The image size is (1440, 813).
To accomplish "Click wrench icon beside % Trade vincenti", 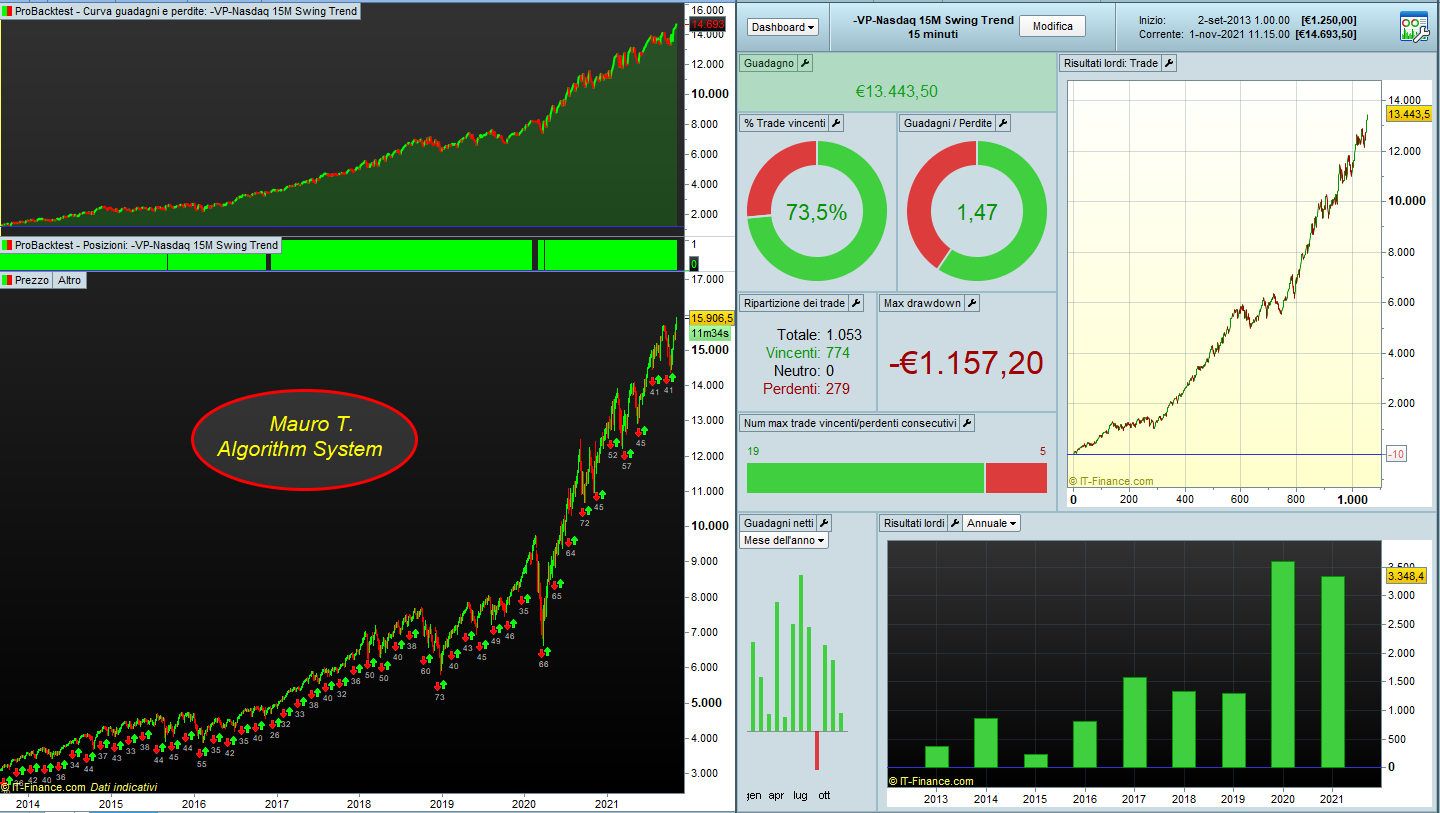I will (x=837, y=123).
